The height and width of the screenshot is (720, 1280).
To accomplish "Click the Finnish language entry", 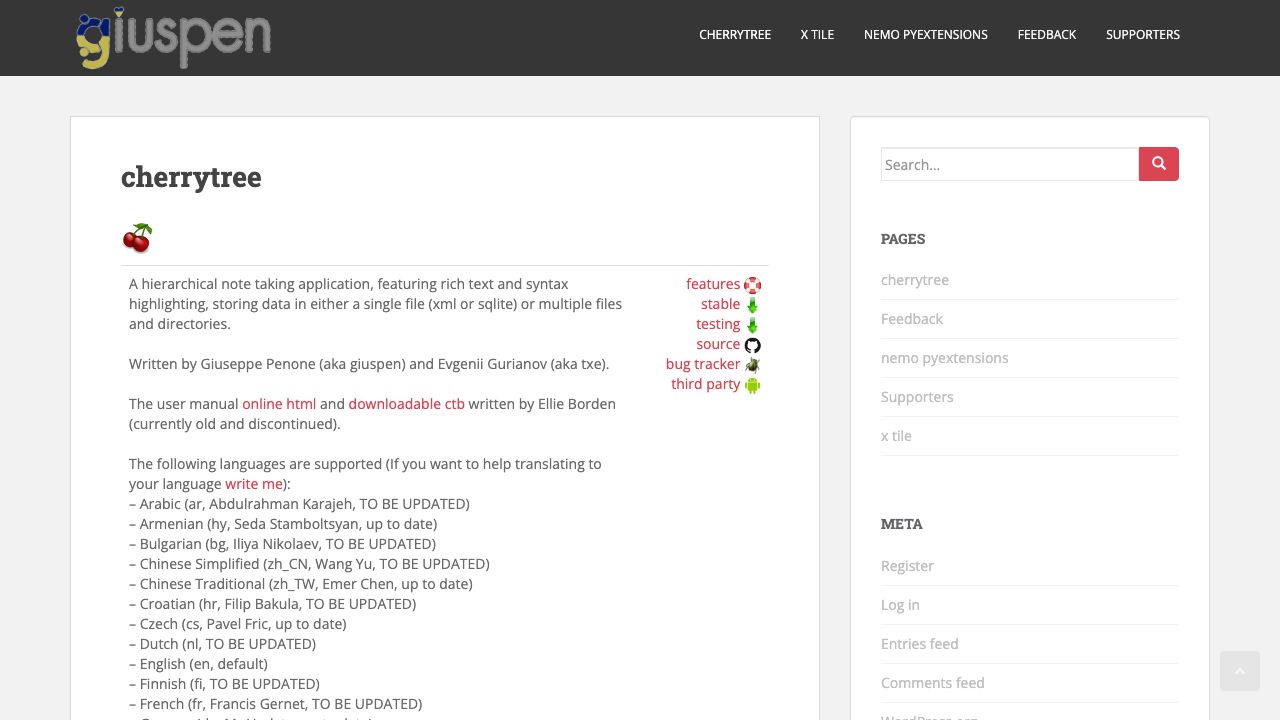I will pos(224,684).
